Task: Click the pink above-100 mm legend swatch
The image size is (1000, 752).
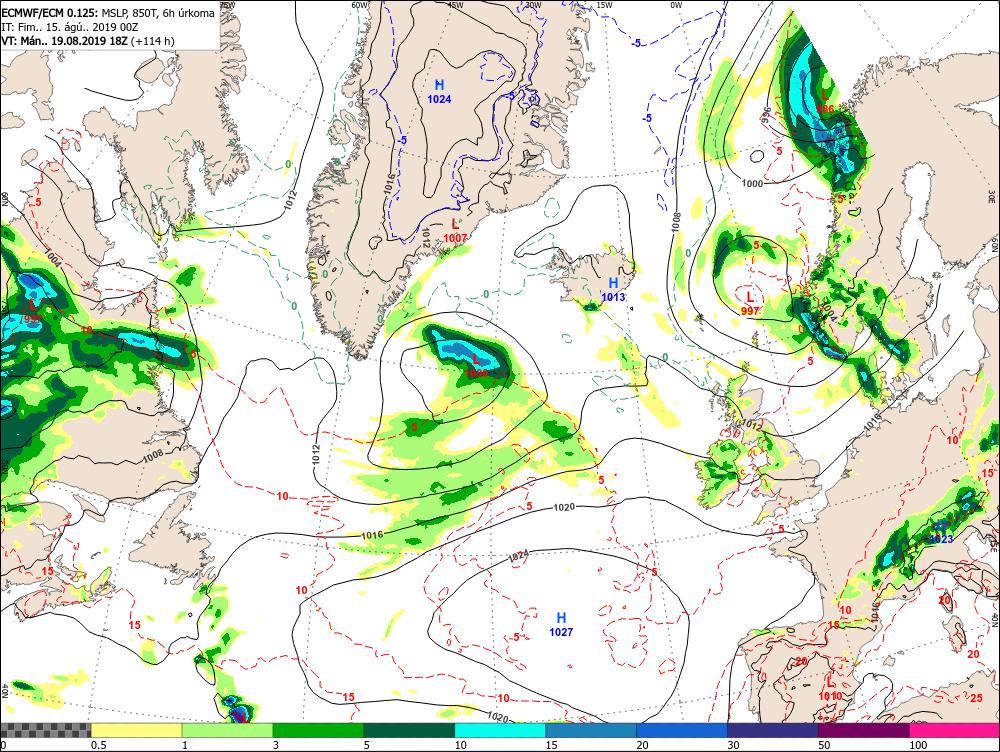Action: [954, 730]
